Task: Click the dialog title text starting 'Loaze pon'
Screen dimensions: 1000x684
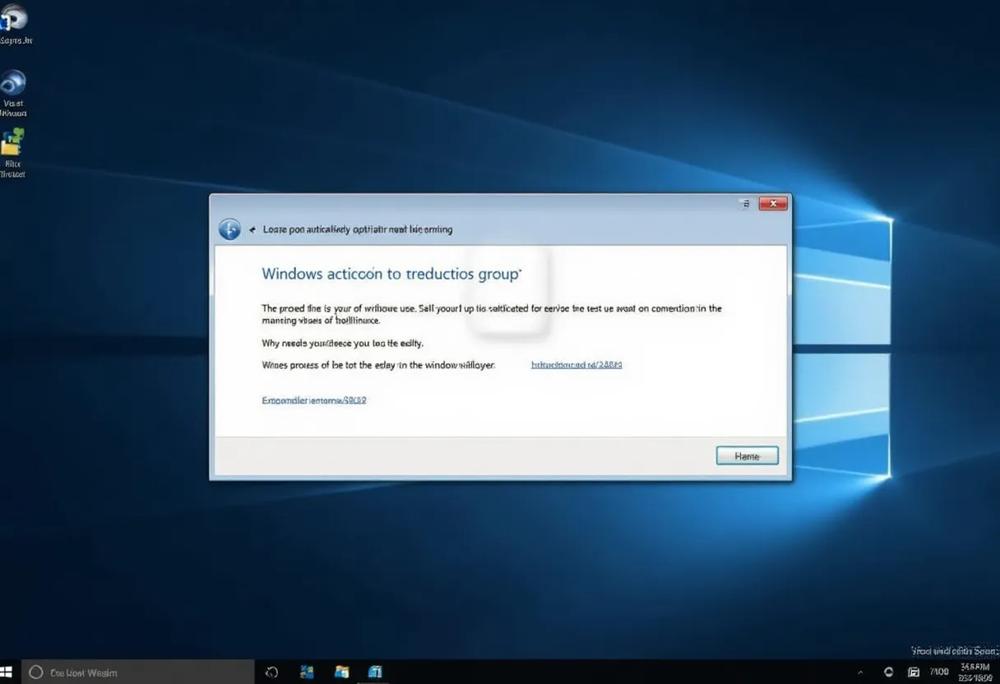Action: (x=358, y=229)
